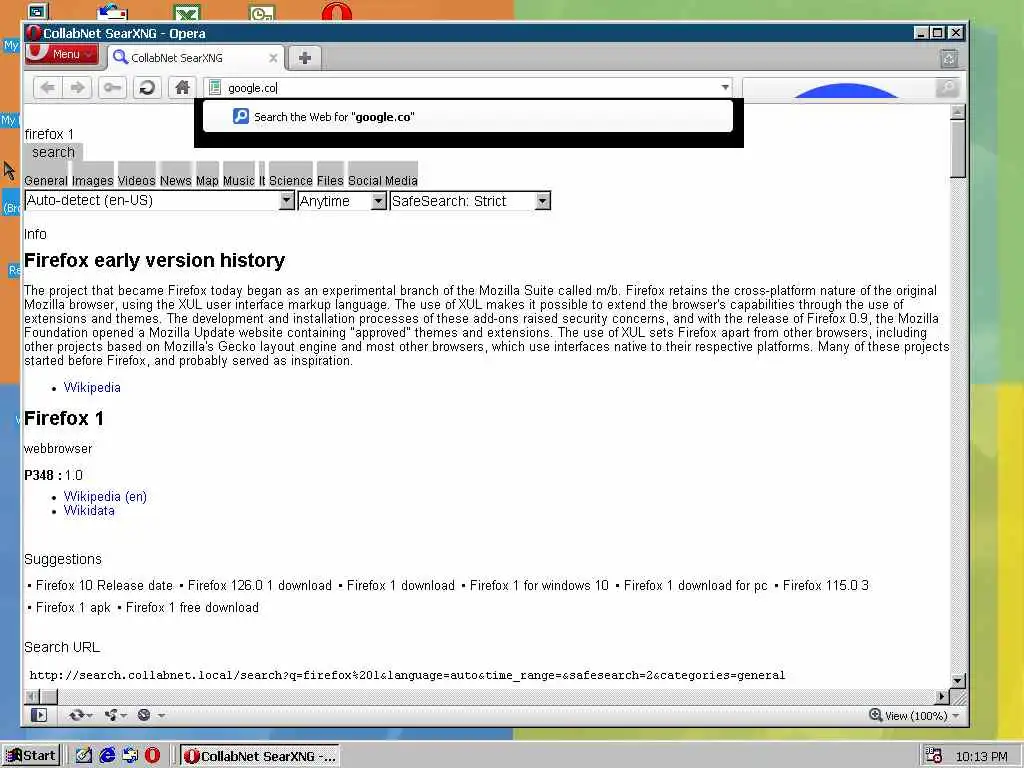Open the Opera Link sync status icon
This screenshot has width=1024, height=768.
(80, 715)
